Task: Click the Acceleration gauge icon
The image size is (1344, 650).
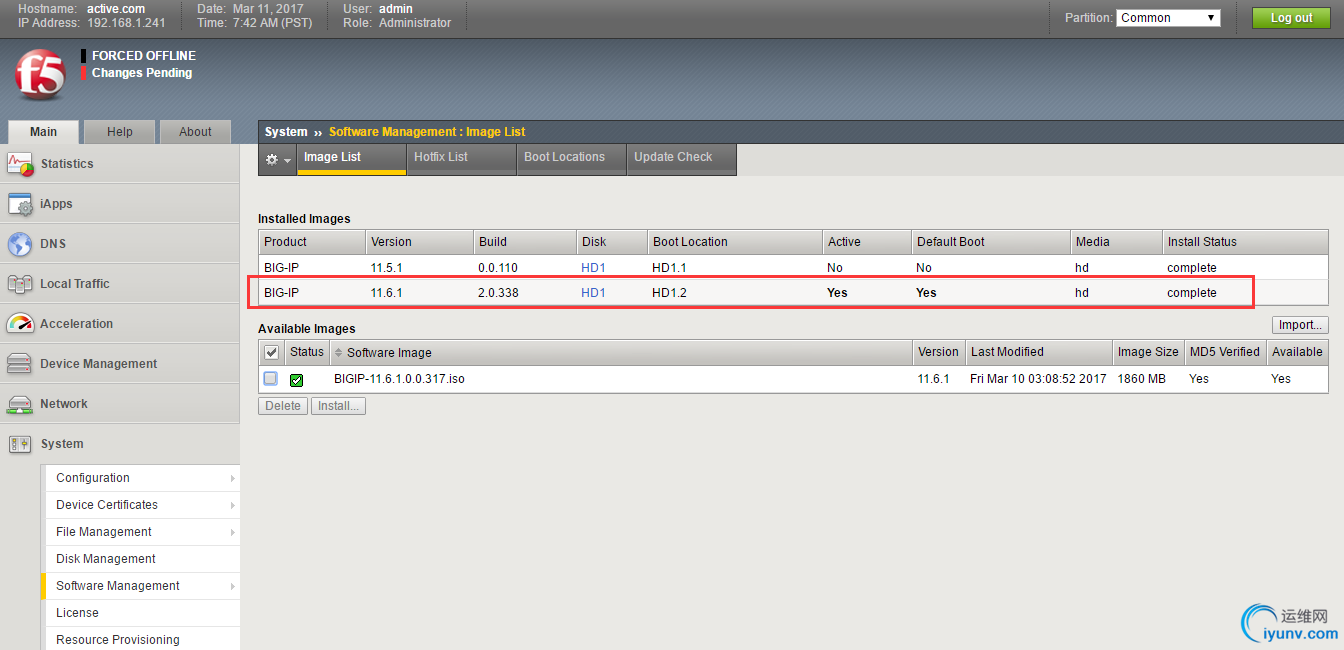Action: [x=20, y=324]
